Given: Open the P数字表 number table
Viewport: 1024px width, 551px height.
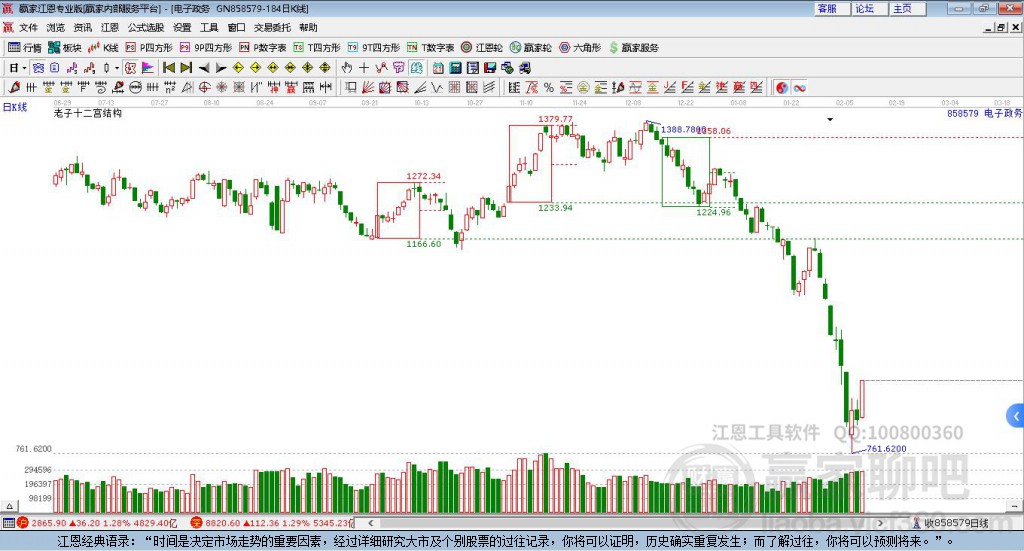Looking at the screenshot, I should (263, 48).
